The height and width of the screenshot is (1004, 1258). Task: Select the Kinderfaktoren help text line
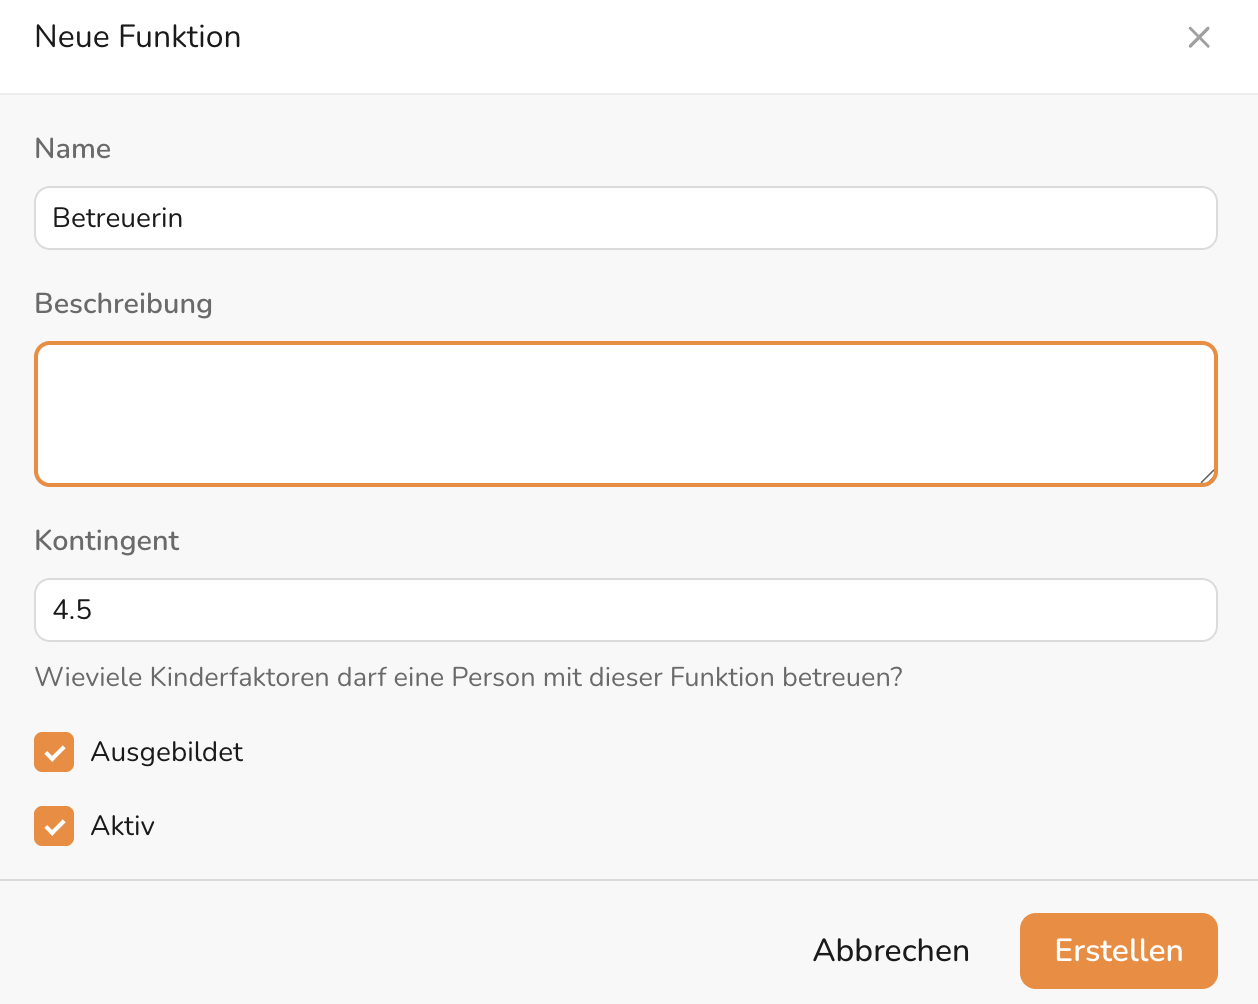469,677
